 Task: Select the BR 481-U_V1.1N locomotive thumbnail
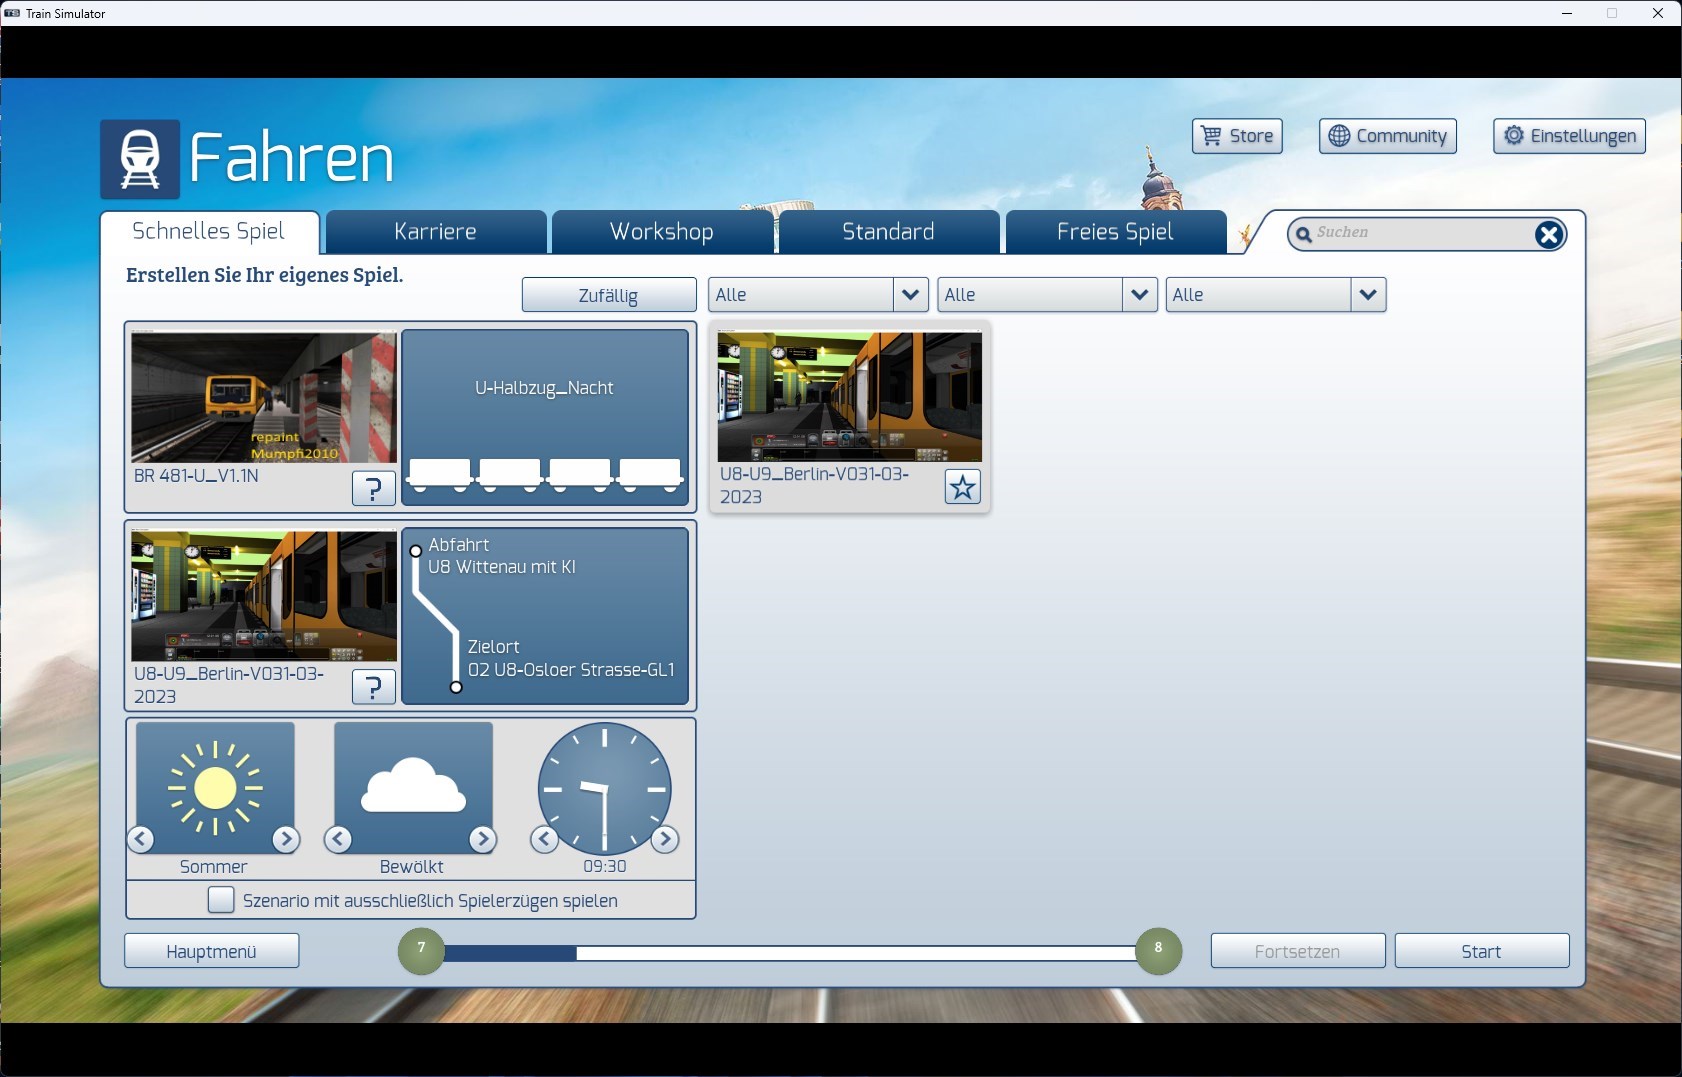264,397
